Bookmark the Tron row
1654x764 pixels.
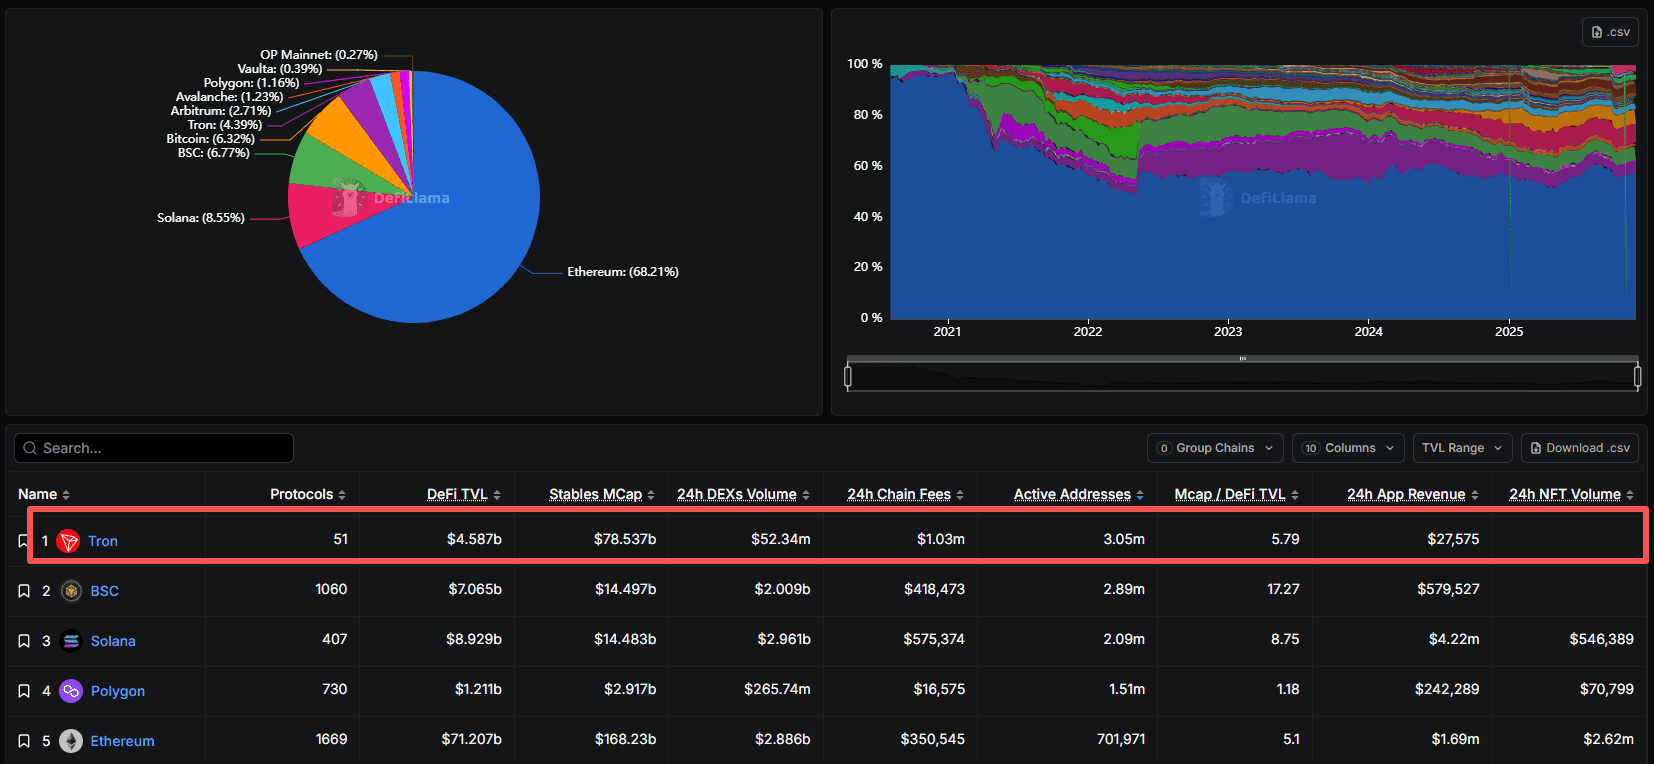(24, 541)
